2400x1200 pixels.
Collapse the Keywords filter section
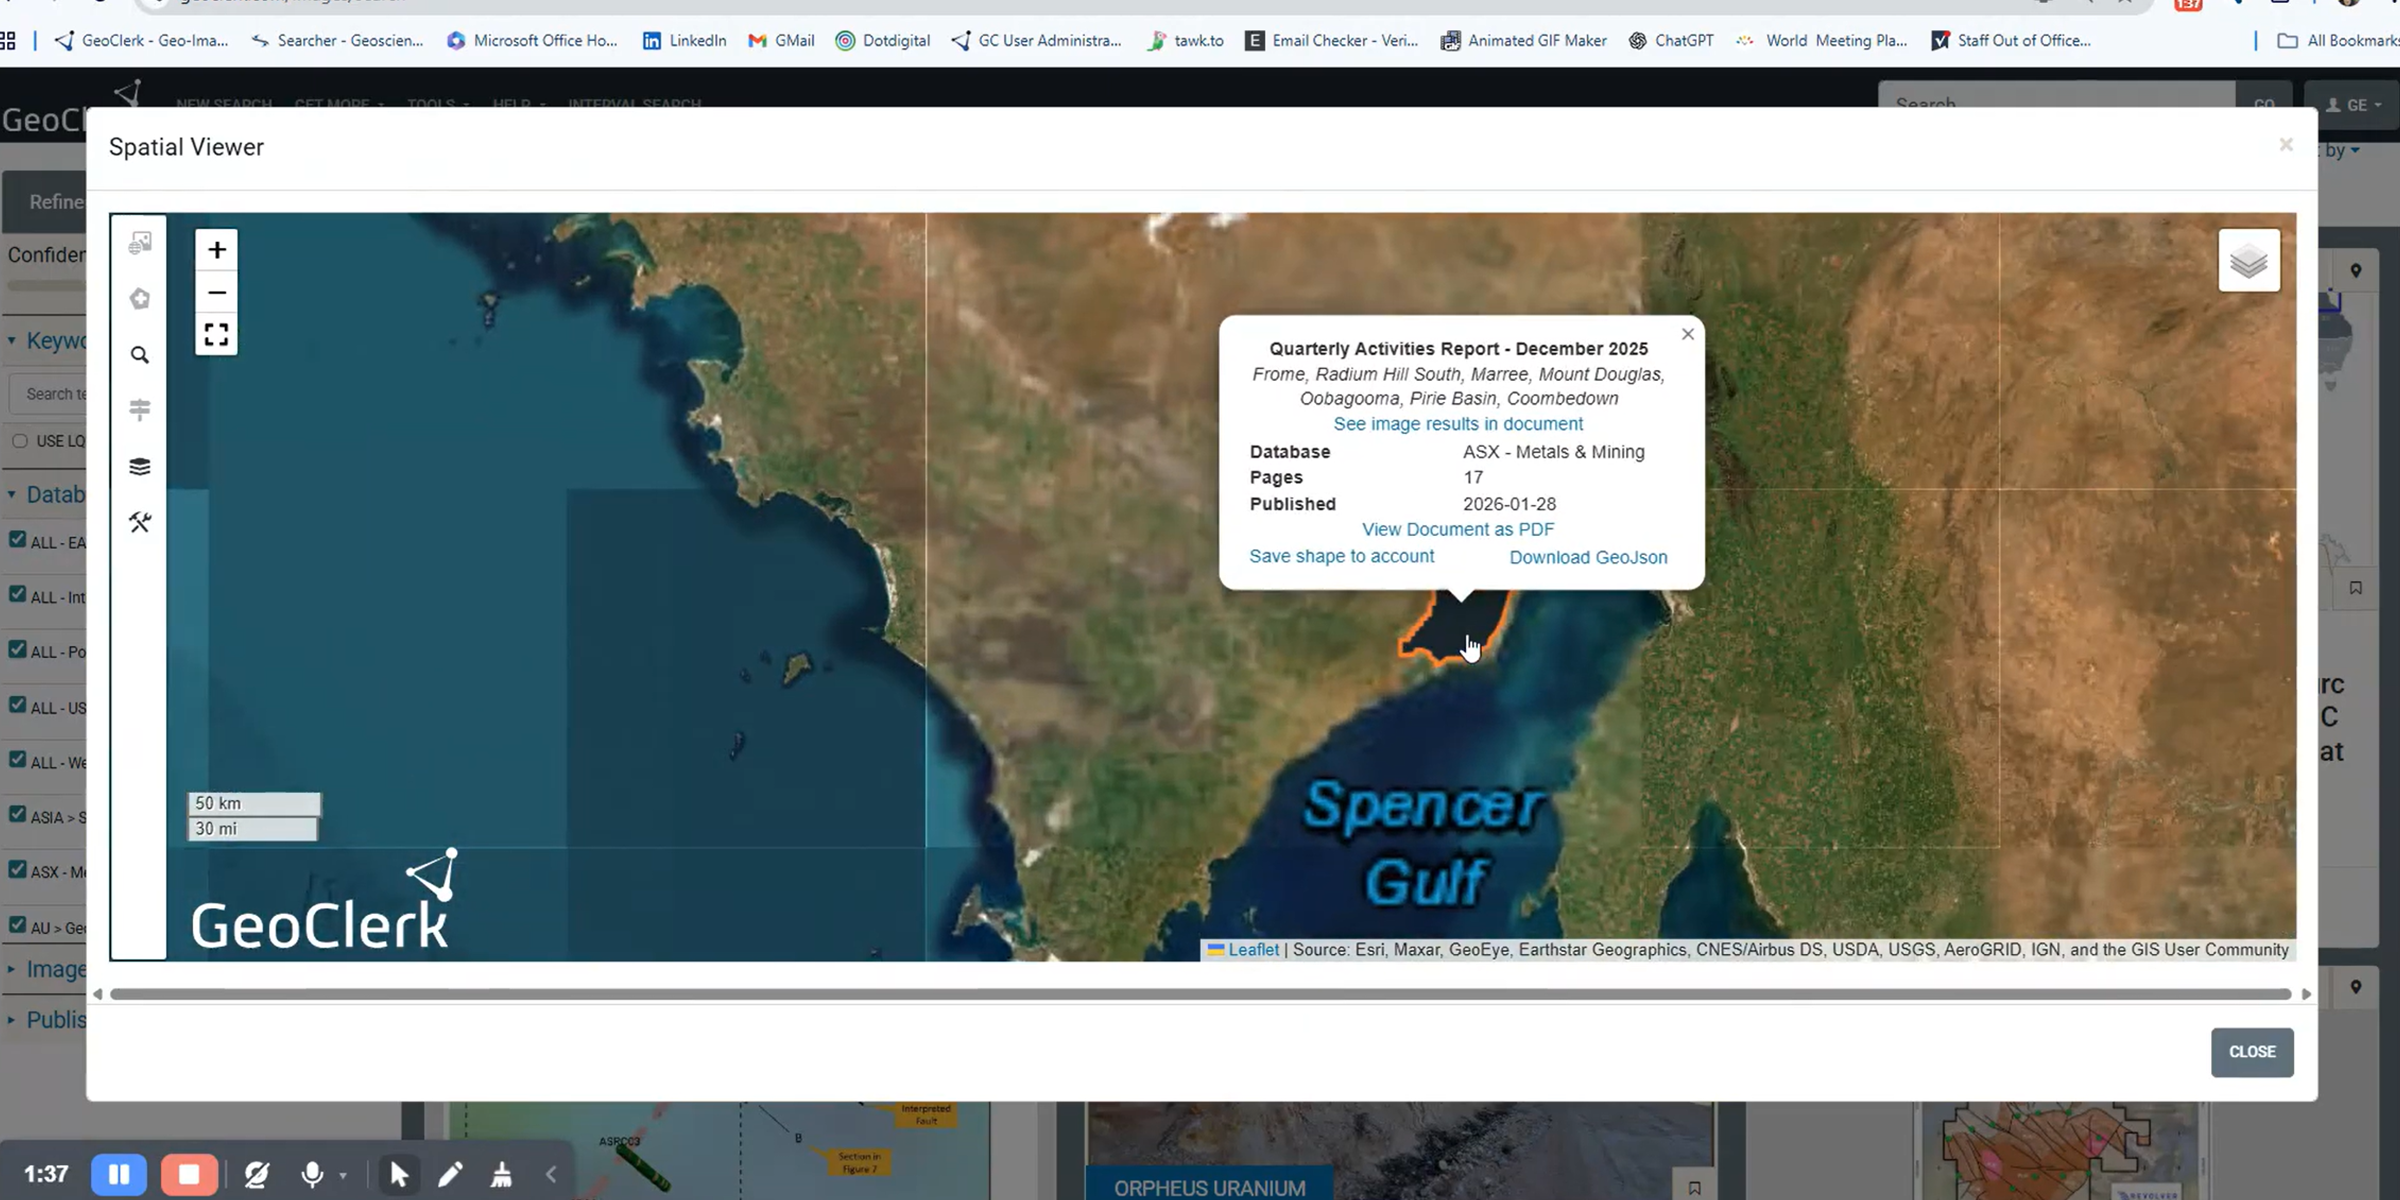(47, 341)
